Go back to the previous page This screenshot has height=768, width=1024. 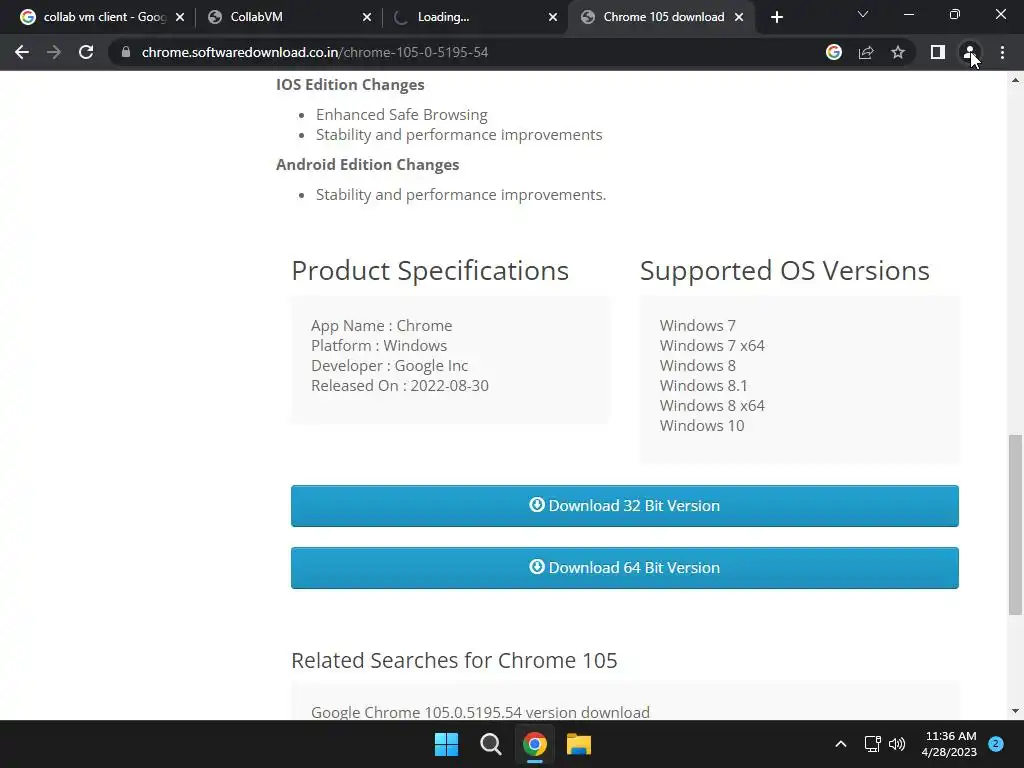coord(22,52)
